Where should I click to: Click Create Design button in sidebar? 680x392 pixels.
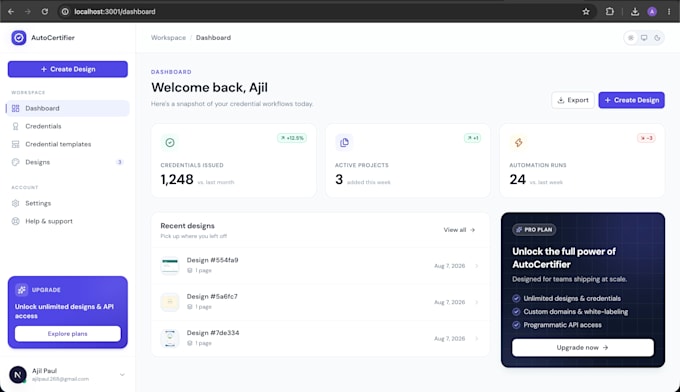click(68, 69)
